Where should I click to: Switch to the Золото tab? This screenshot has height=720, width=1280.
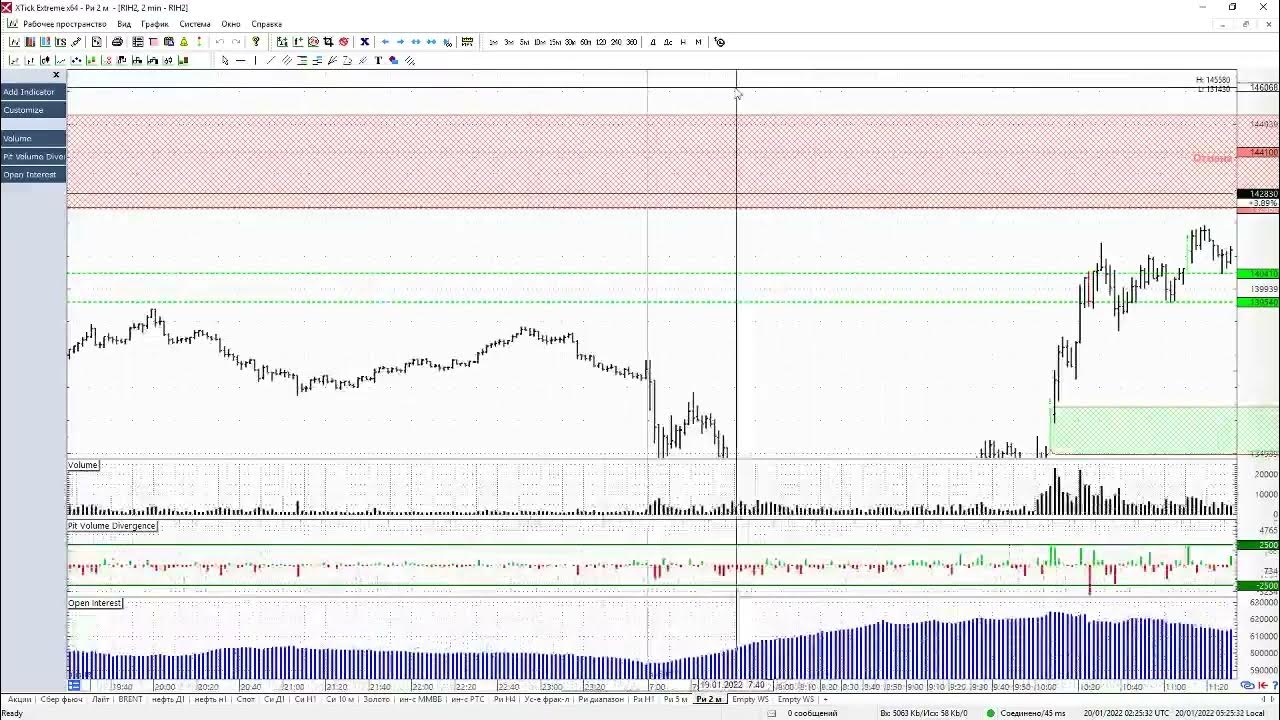tap(376, 699)
